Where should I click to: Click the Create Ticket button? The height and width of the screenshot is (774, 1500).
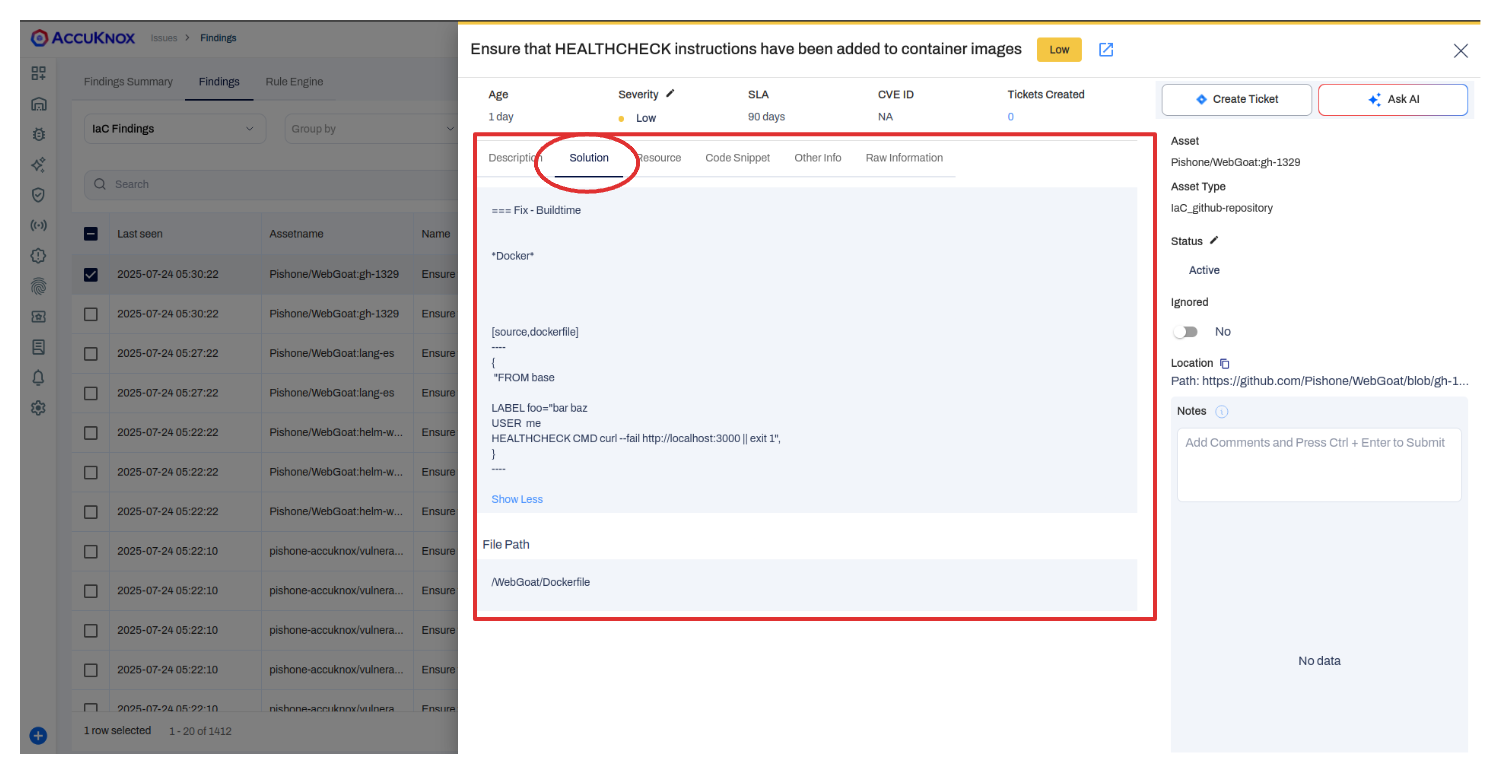point(1236,99)
